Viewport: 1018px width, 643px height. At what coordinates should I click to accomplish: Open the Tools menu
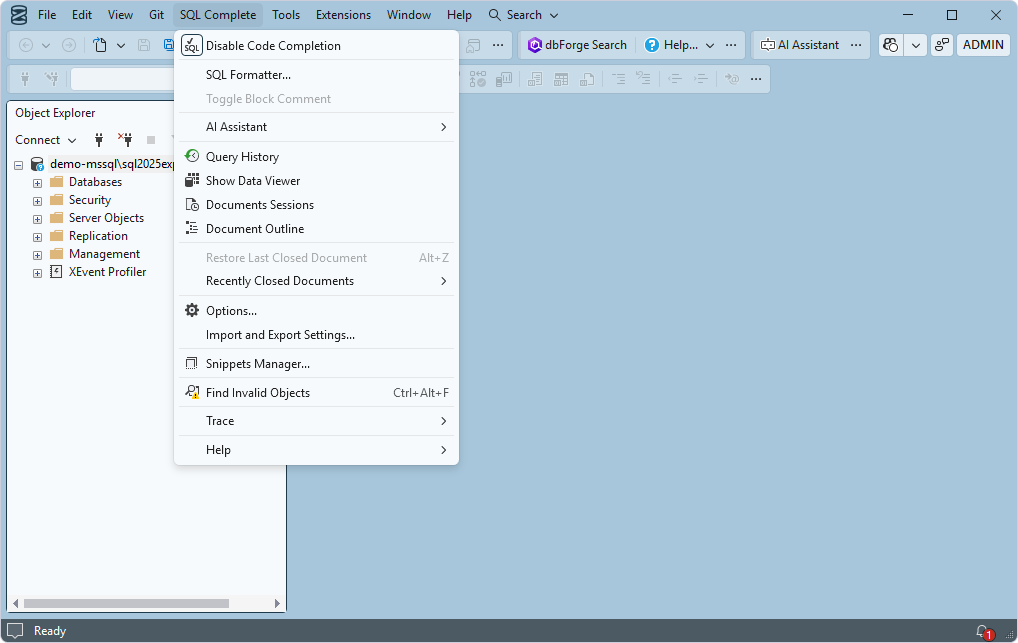tap(286, 14)
